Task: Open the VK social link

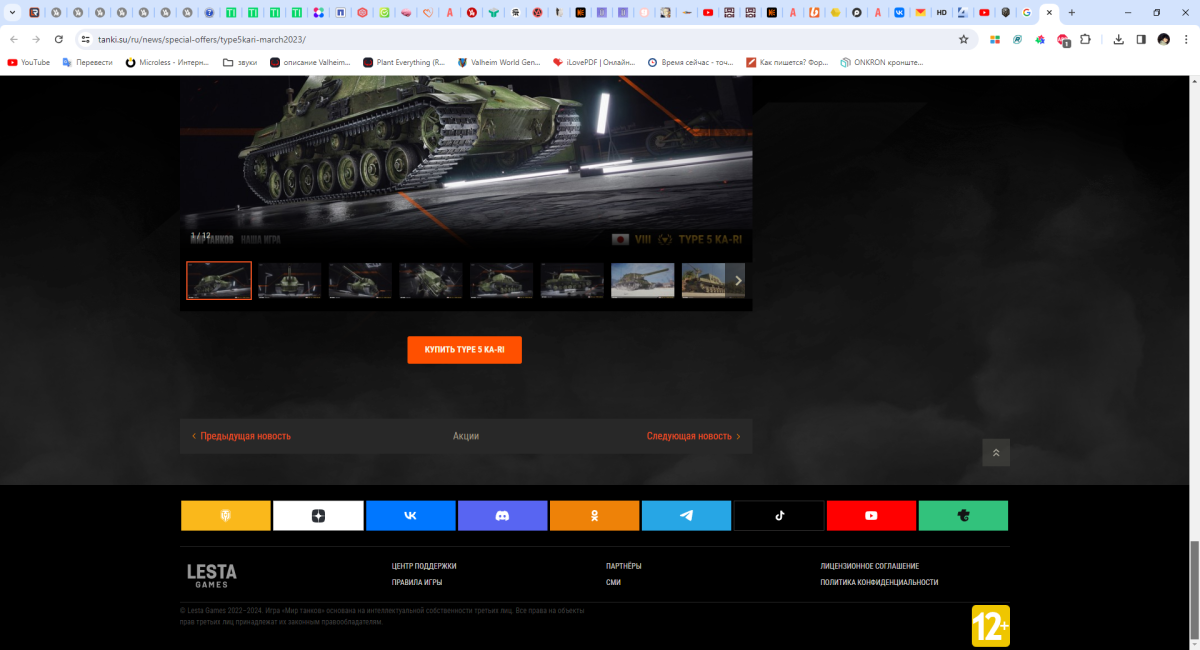Action: coord(410,516)
